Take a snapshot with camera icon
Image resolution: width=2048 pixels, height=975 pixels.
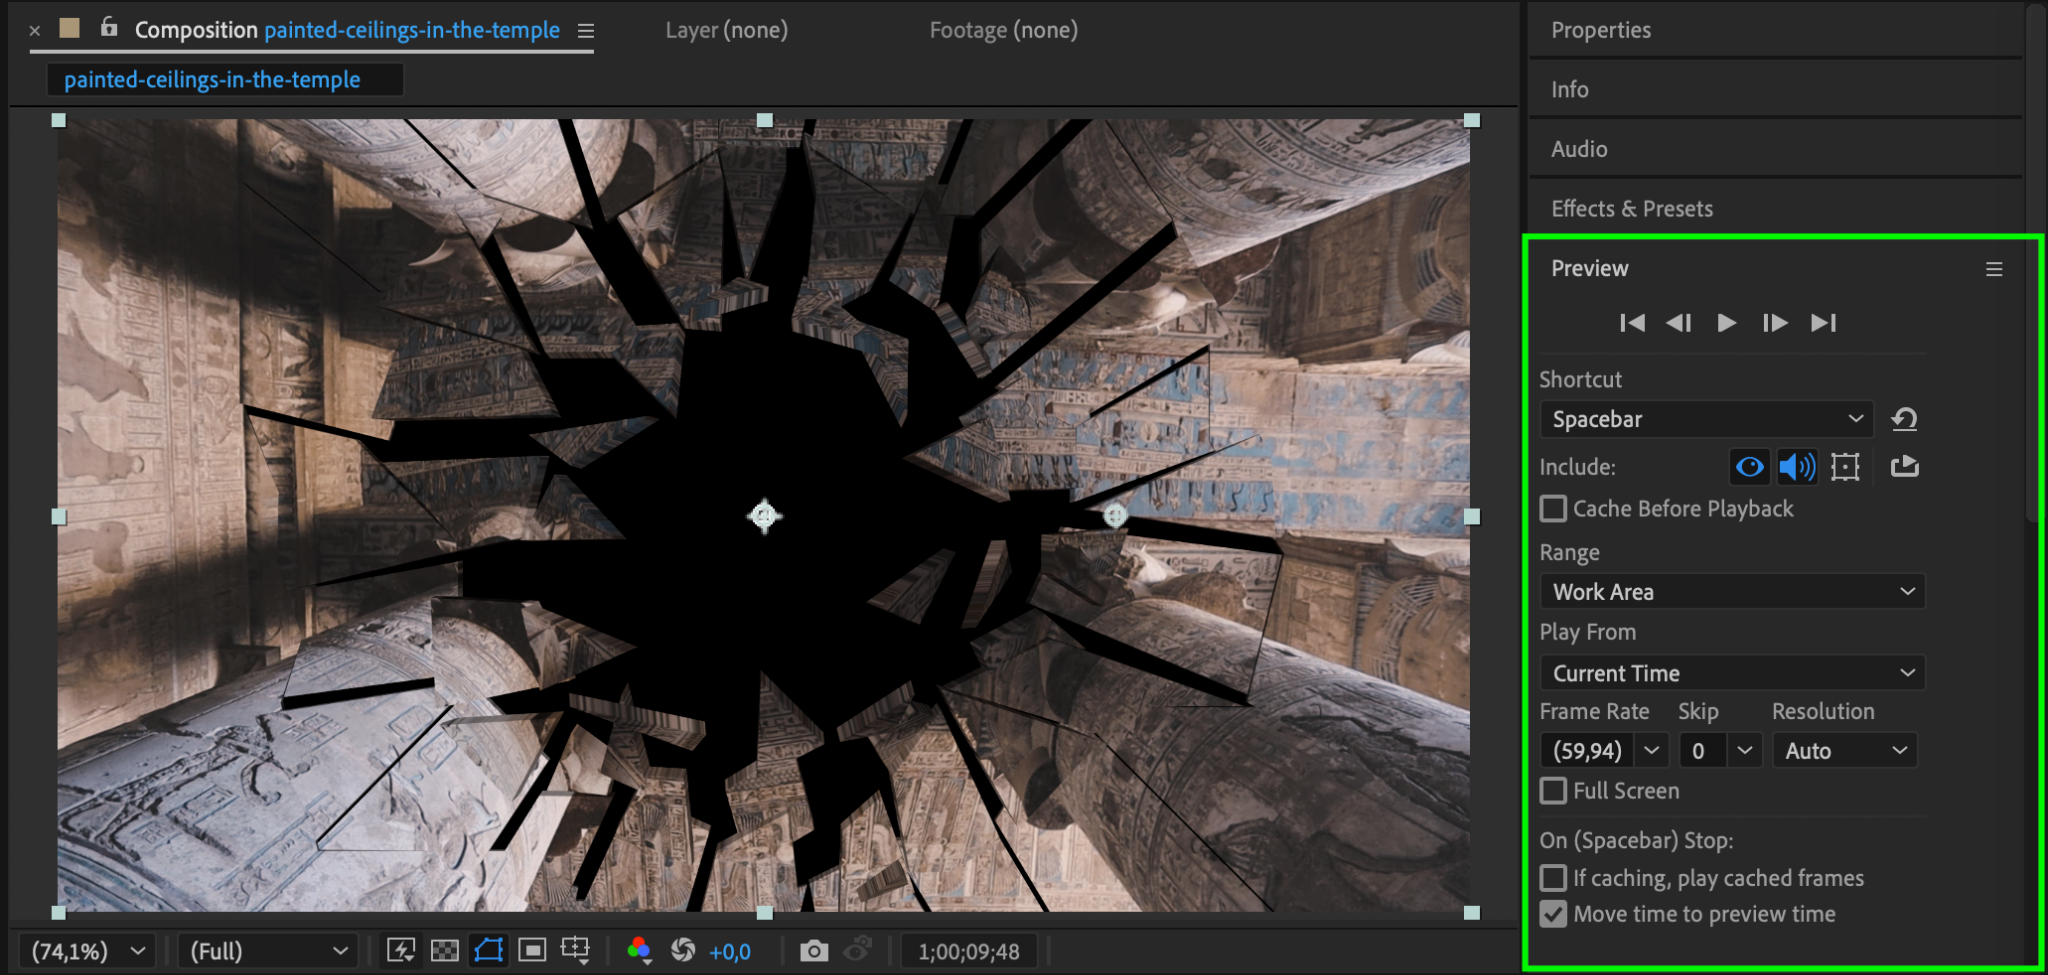[x=814, y=951]
